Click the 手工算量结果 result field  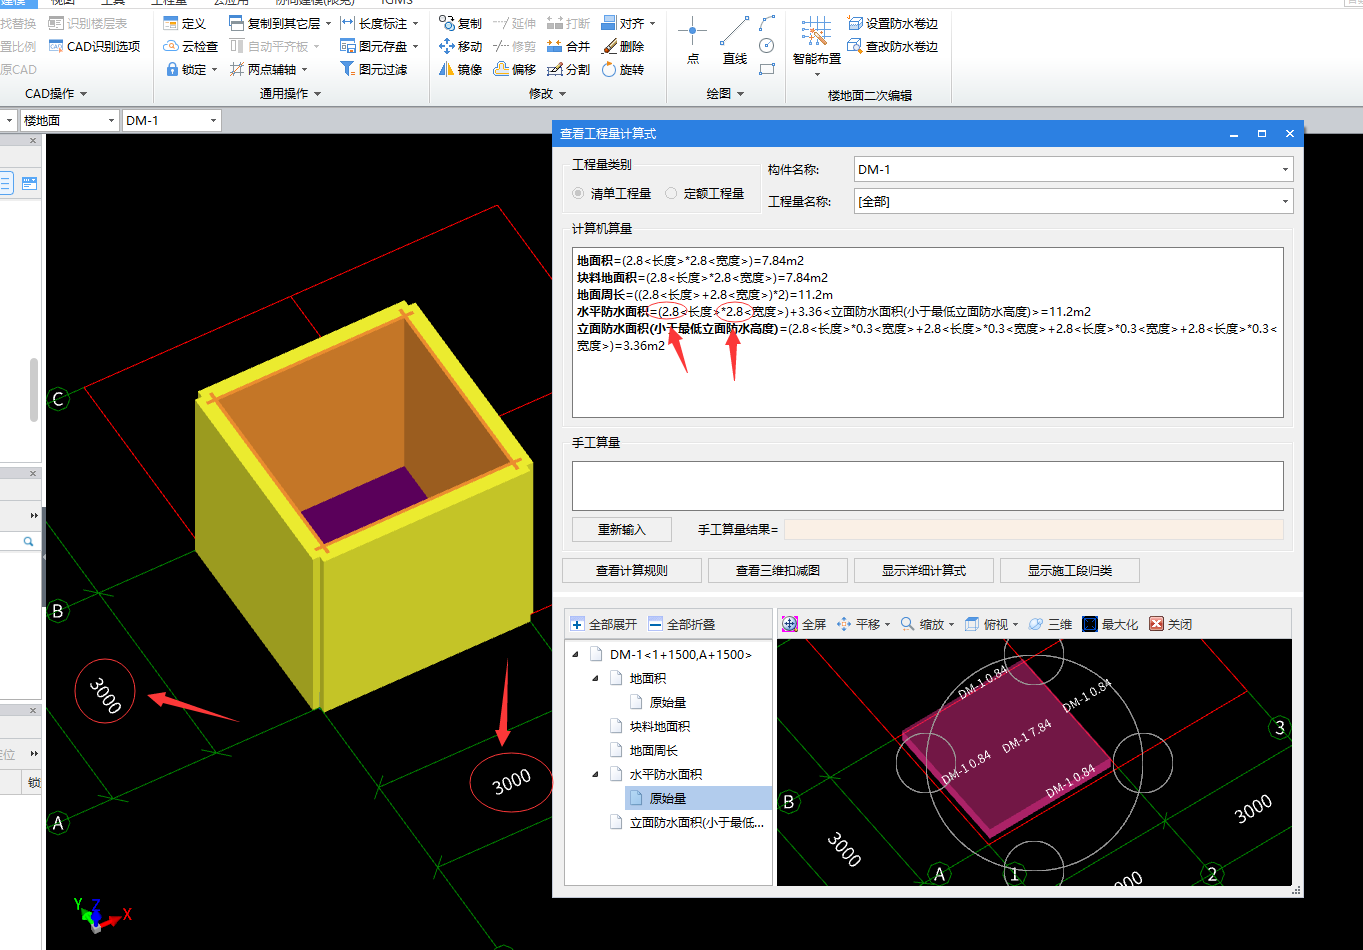(x=1034, y=529)
